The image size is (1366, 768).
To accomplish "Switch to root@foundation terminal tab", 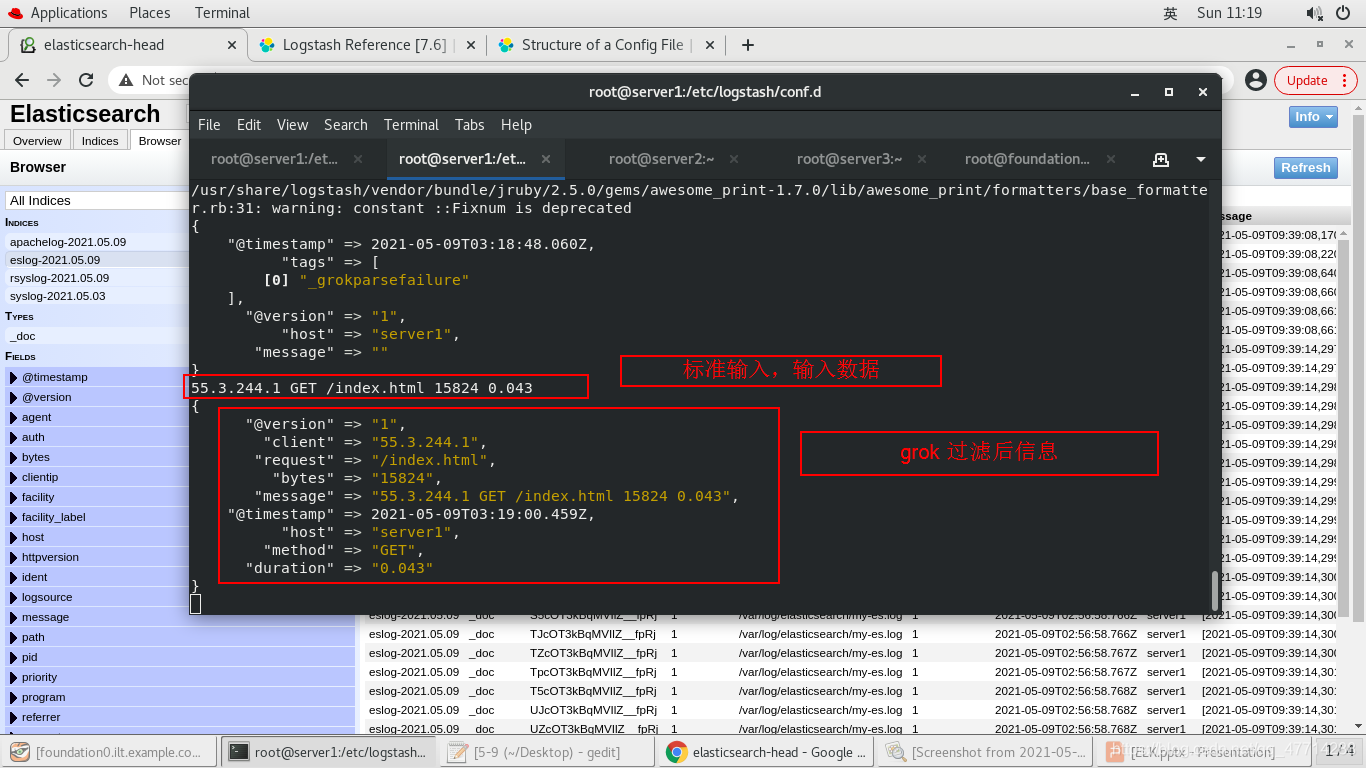I will coord(1027,159).
